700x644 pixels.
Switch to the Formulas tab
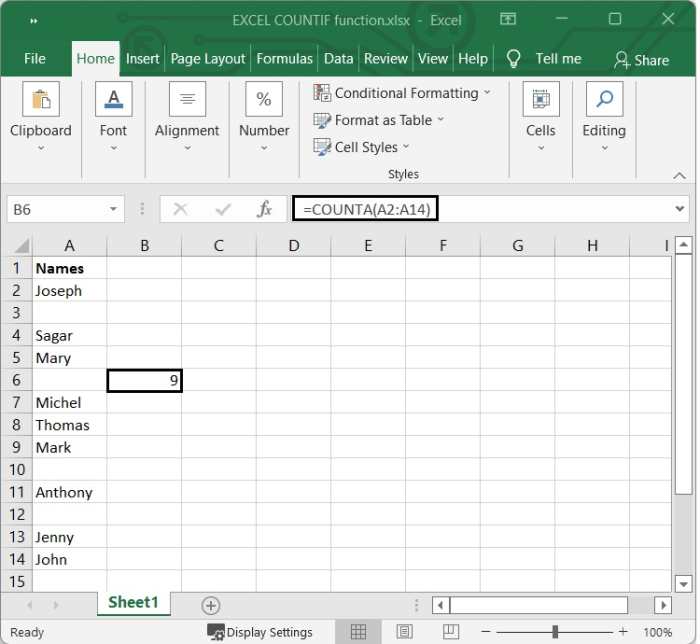(x=284, y=59)
